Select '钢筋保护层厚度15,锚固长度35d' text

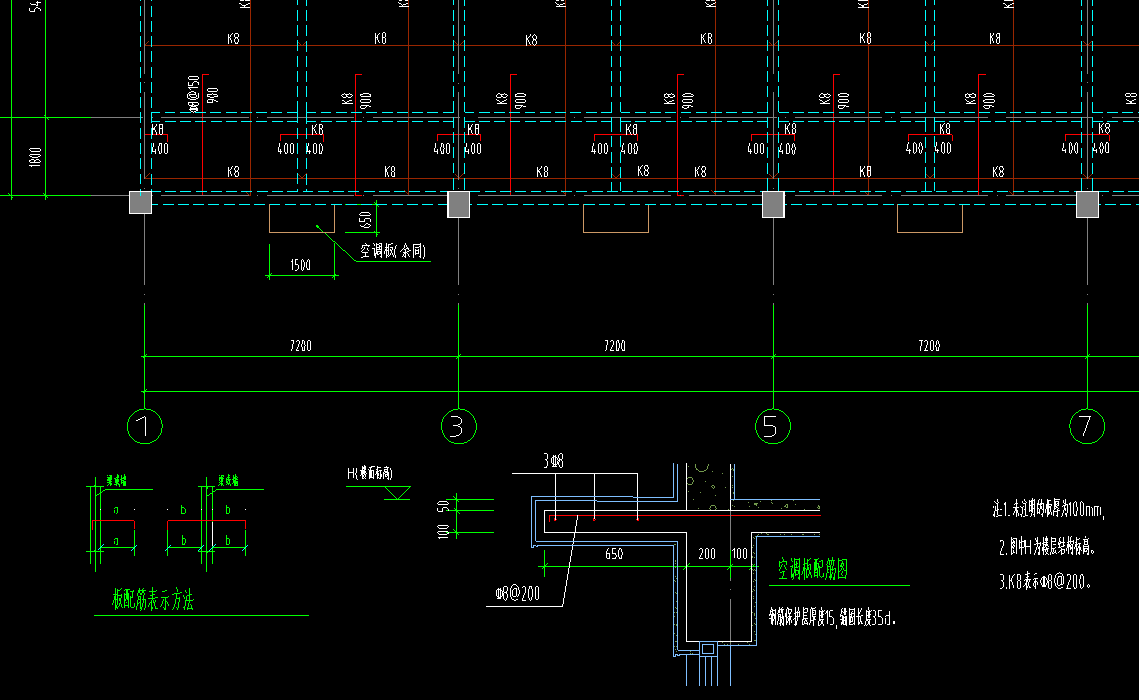pos(832,618)
